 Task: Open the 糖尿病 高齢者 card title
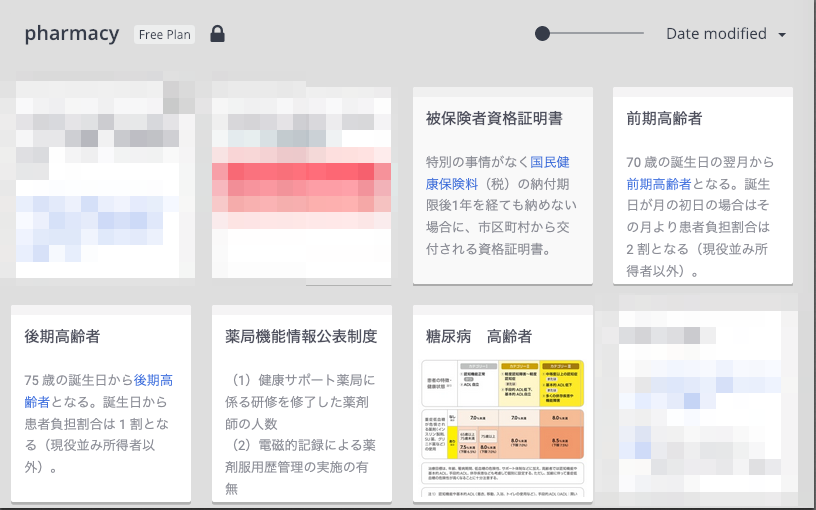pos(479,337)
